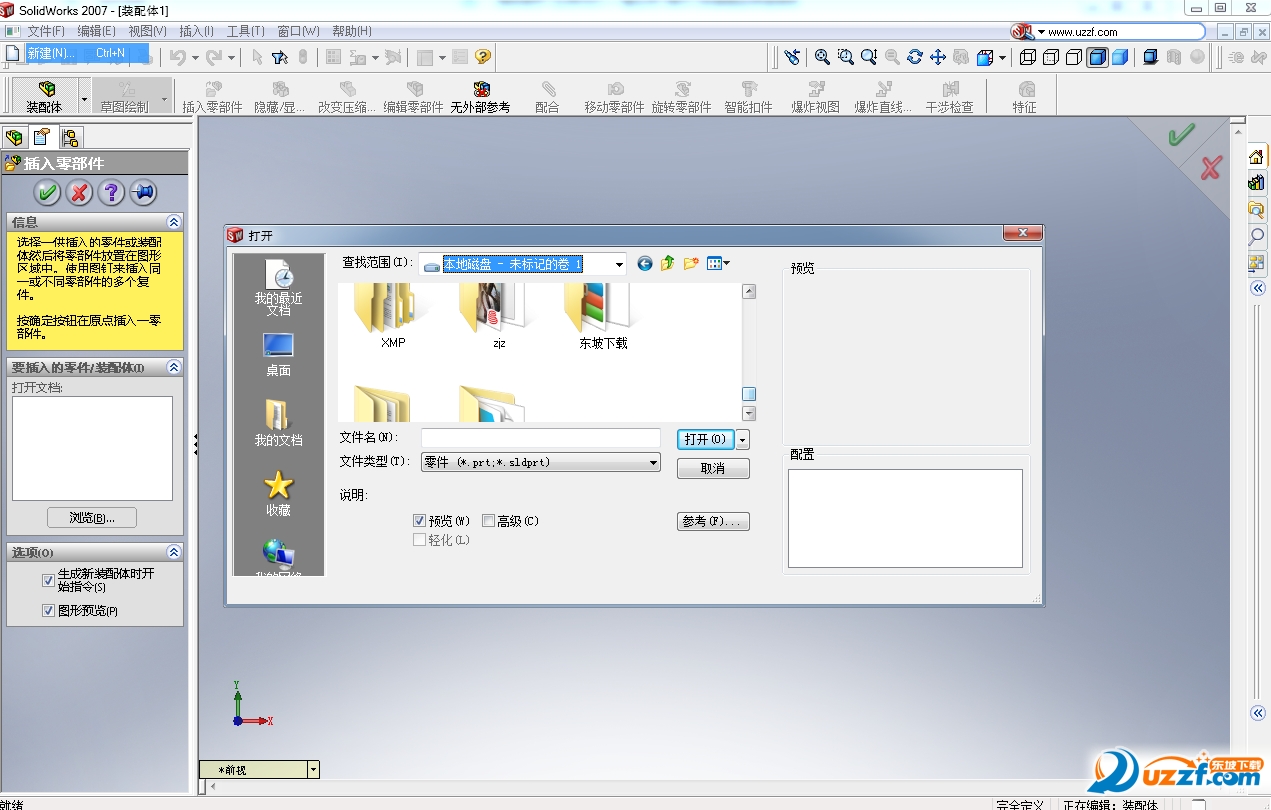The height and width of the screenshot is (810, 1271).
Task: Select the 移动零部件 tool
Action: 616,95
